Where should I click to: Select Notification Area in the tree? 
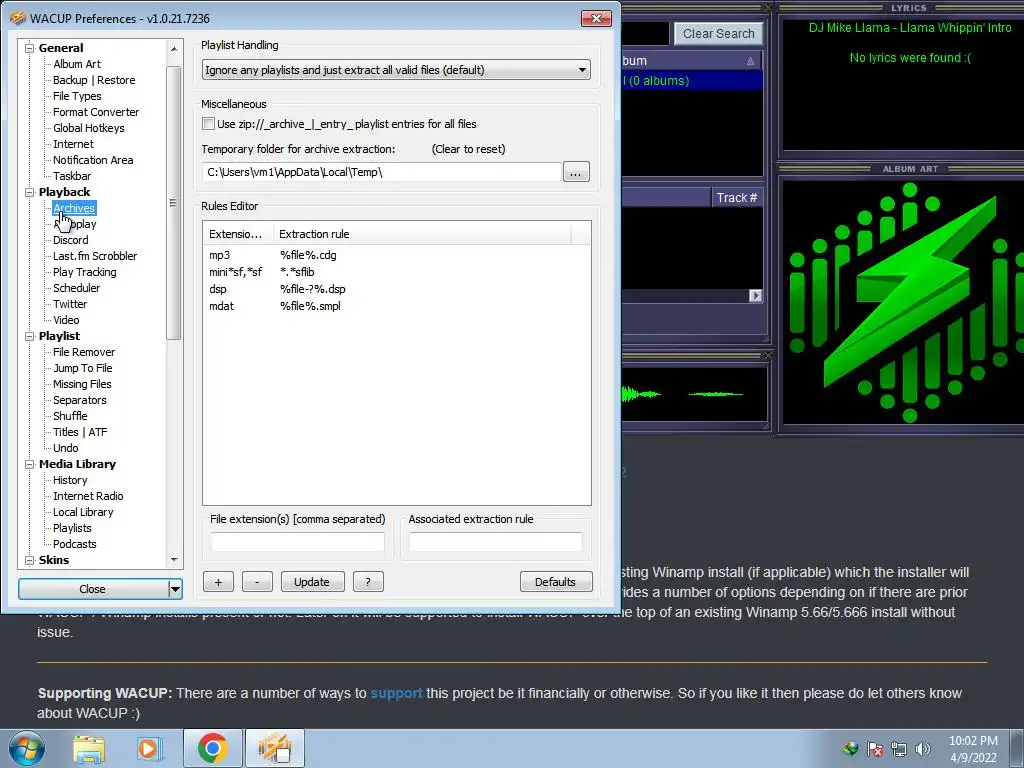point(93,160)
